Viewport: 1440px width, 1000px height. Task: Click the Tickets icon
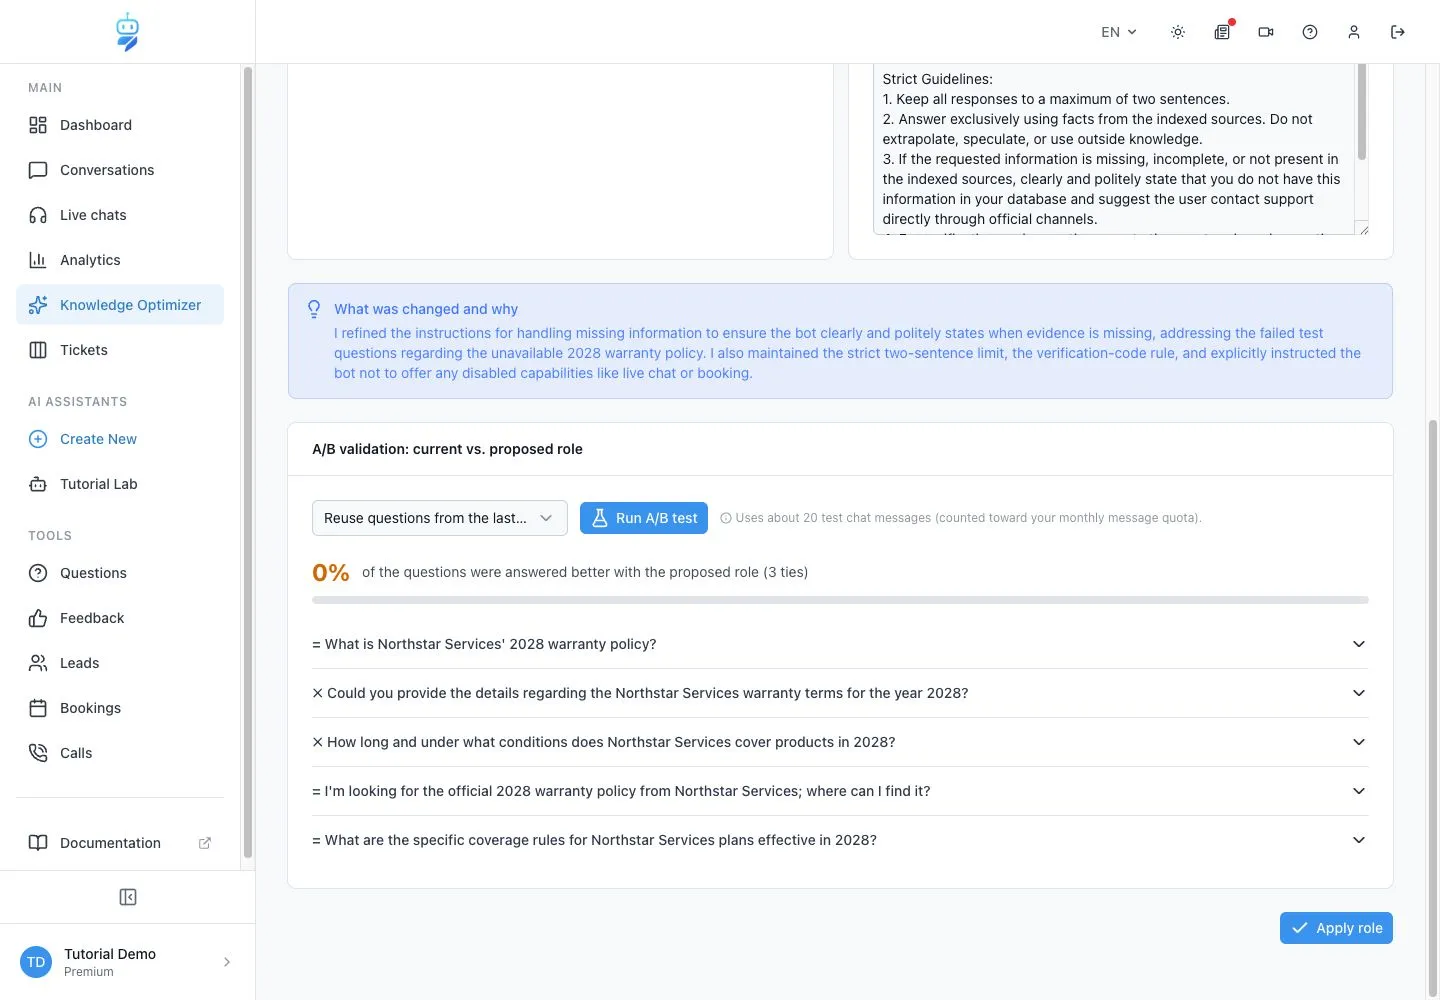38,350
